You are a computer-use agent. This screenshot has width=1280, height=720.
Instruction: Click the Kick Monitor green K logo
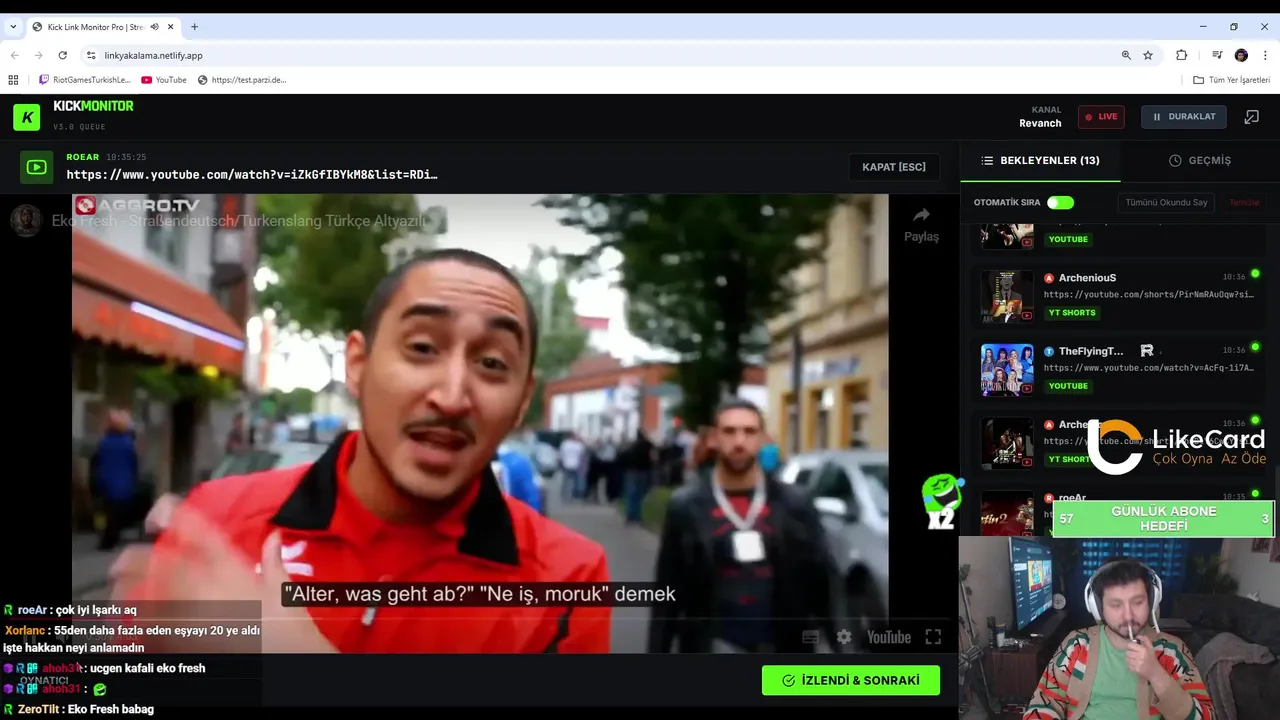point(27,117)
